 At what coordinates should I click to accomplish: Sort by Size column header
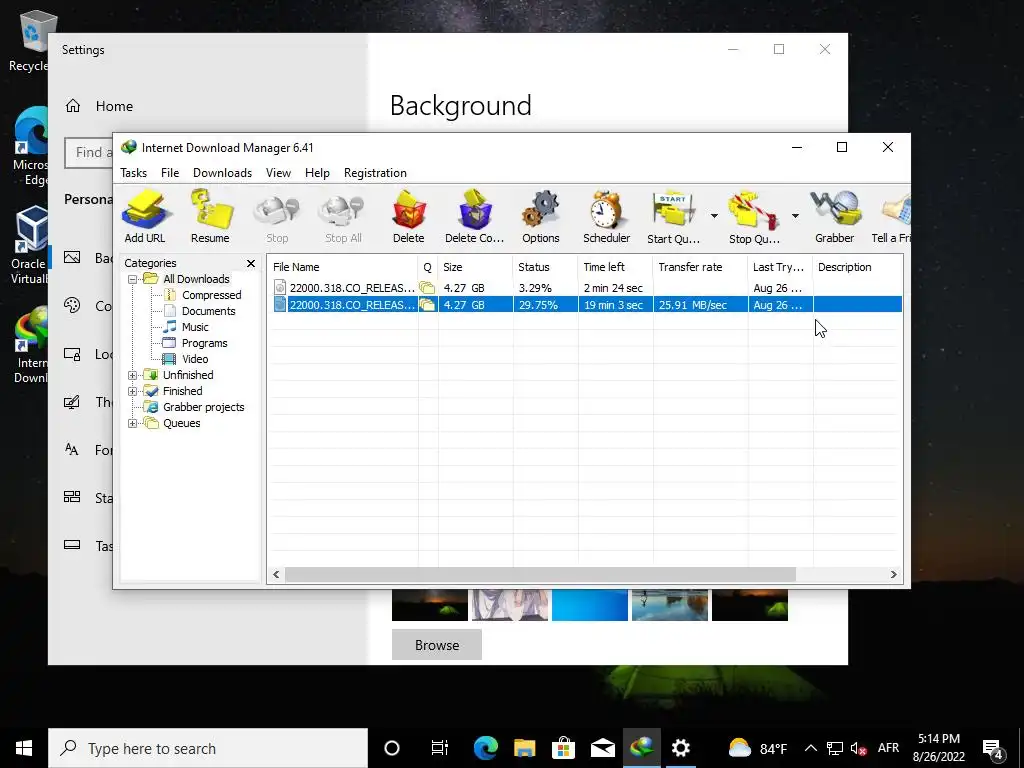tap(475, 267)
